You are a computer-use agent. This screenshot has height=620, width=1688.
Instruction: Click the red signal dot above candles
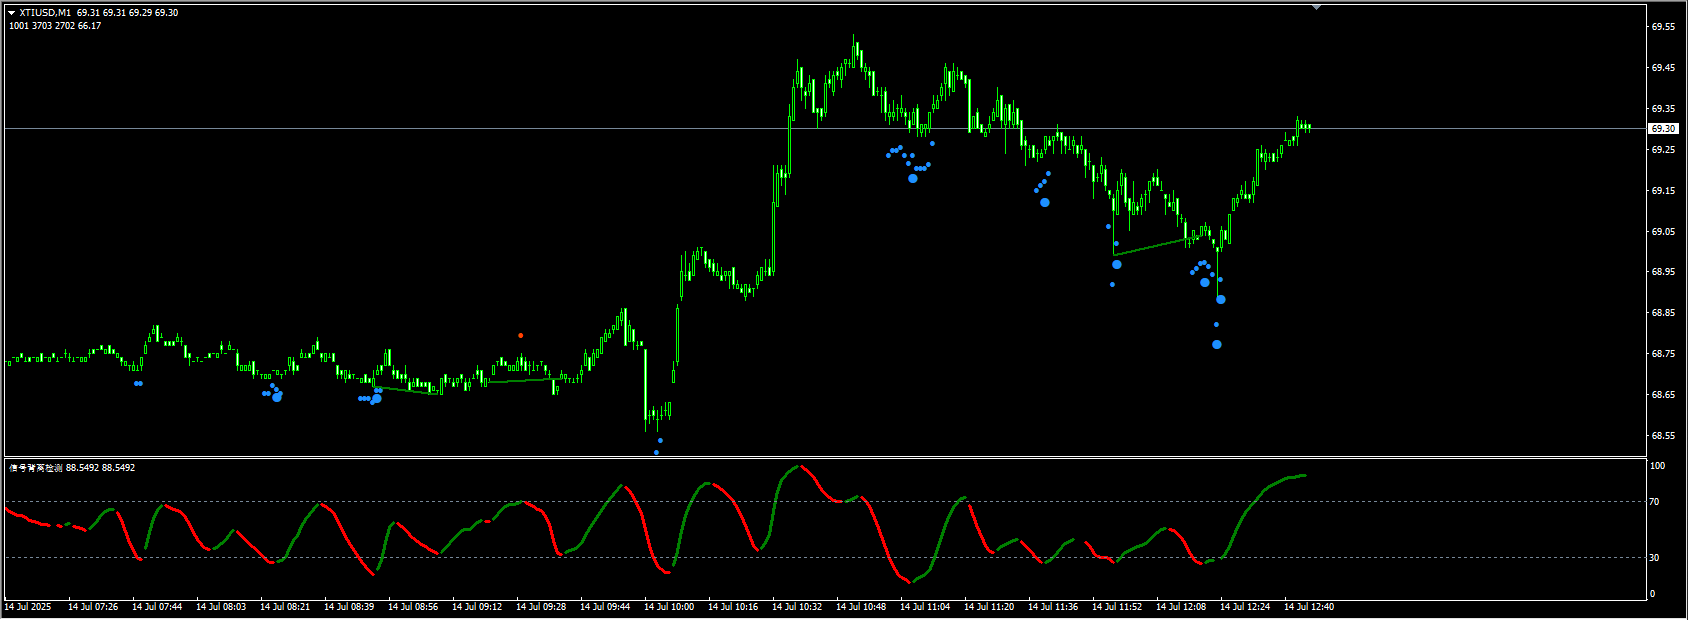[521, 335]
